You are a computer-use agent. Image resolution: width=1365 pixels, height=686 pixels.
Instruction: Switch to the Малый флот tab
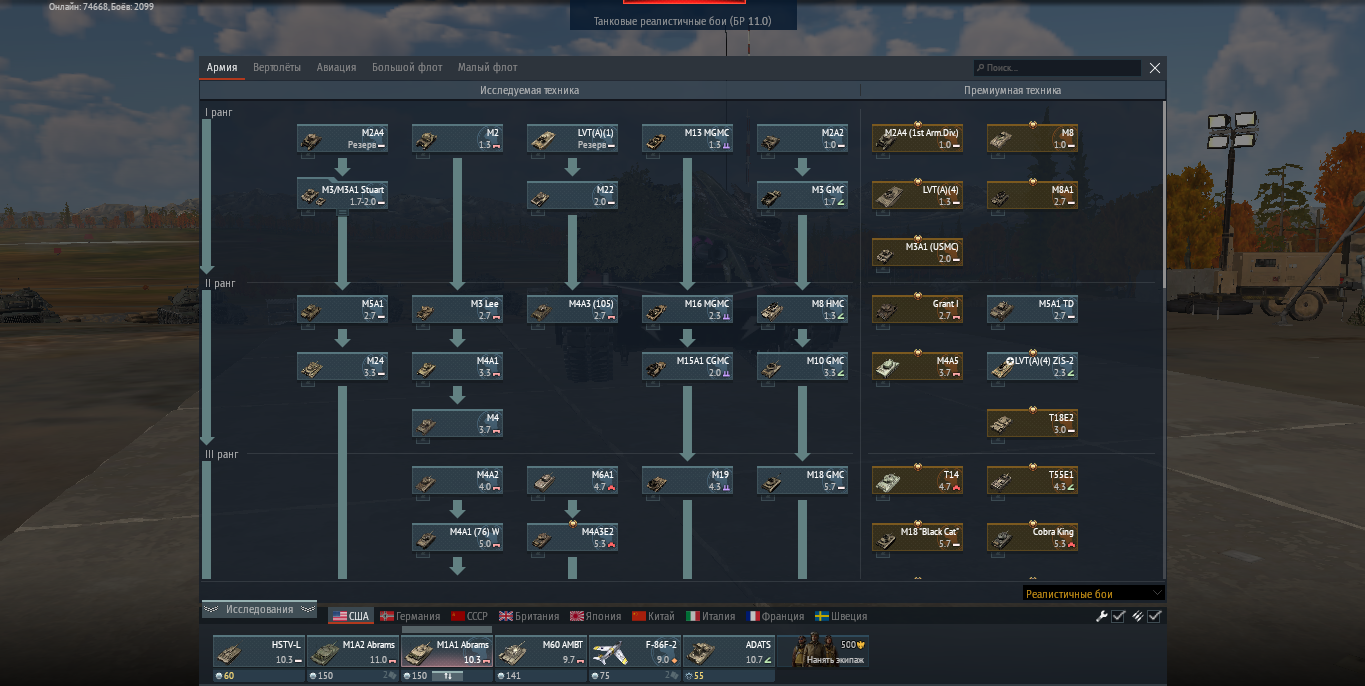488,67
